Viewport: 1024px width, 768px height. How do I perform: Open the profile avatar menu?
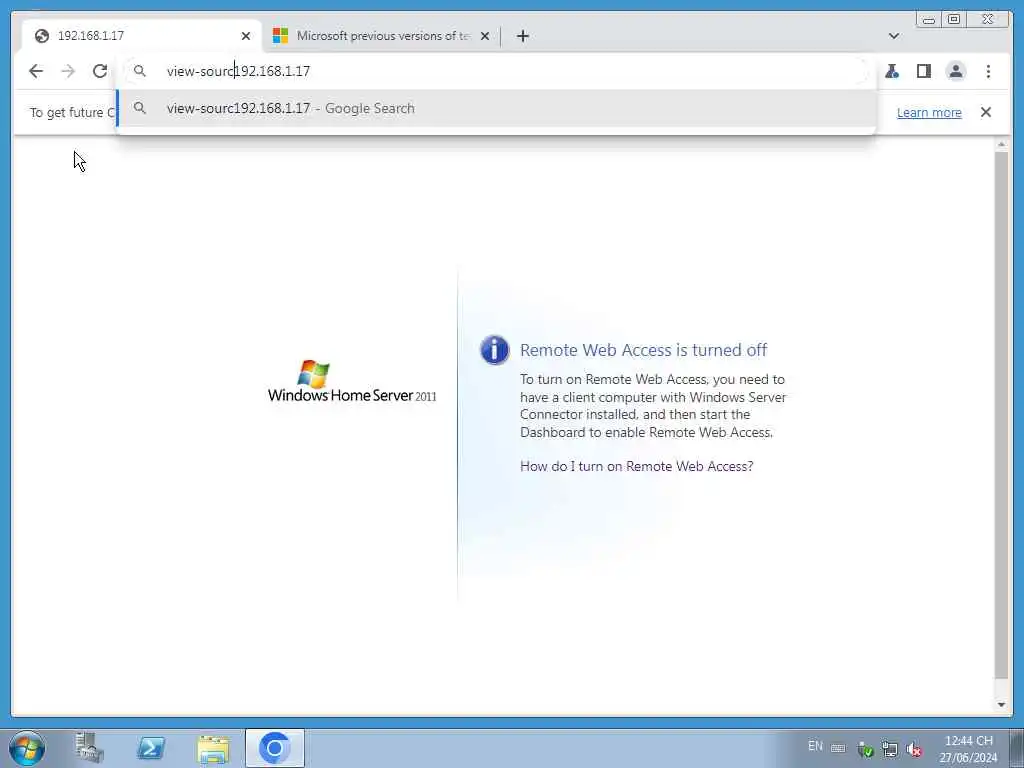[x=956, y=71]
